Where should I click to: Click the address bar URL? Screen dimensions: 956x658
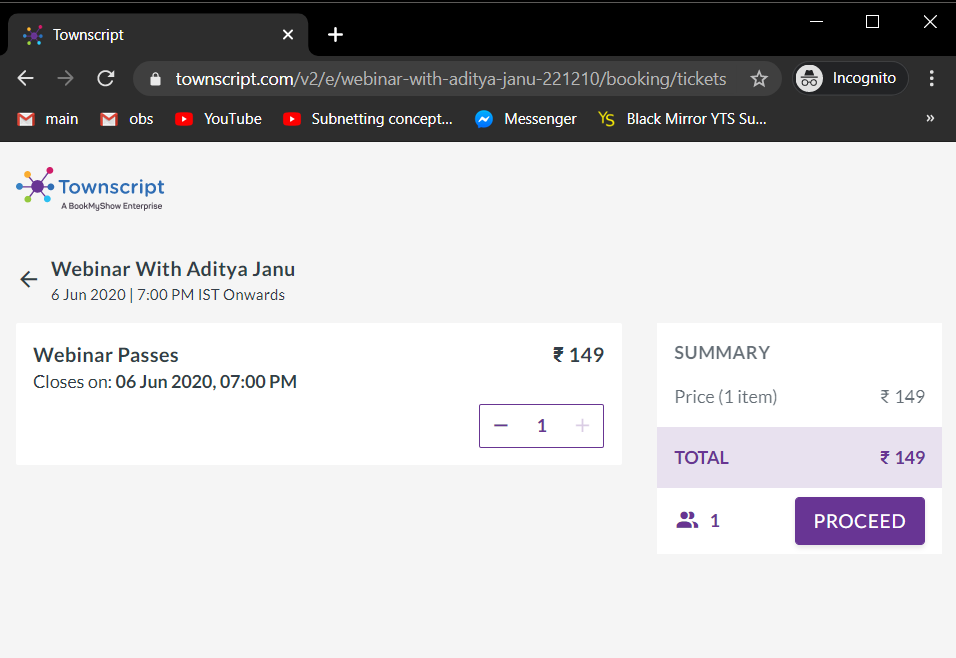pyautogui.click(x=450, y=79)
